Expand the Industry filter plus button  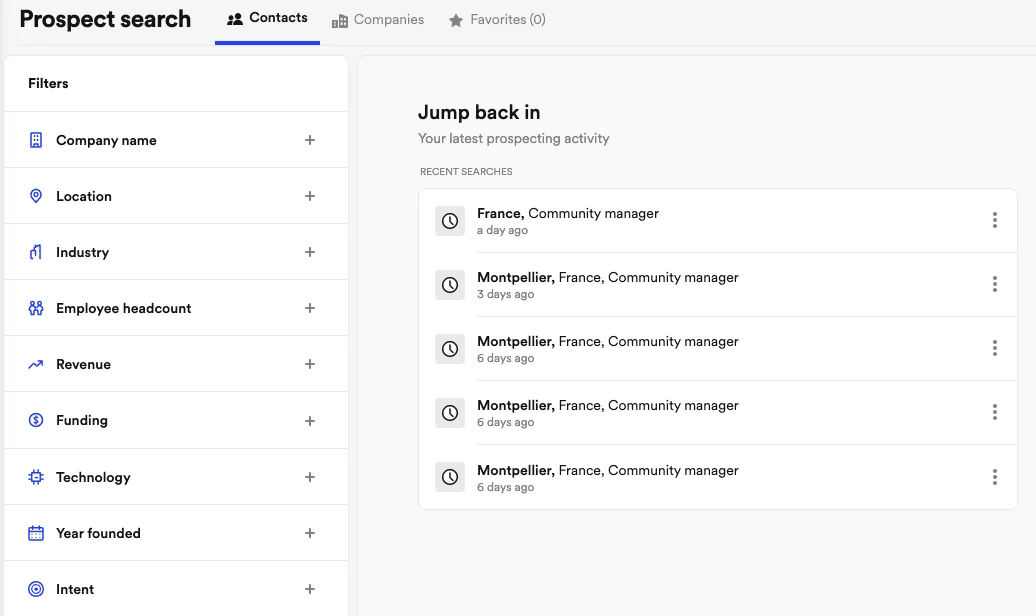tap(310, 252)
